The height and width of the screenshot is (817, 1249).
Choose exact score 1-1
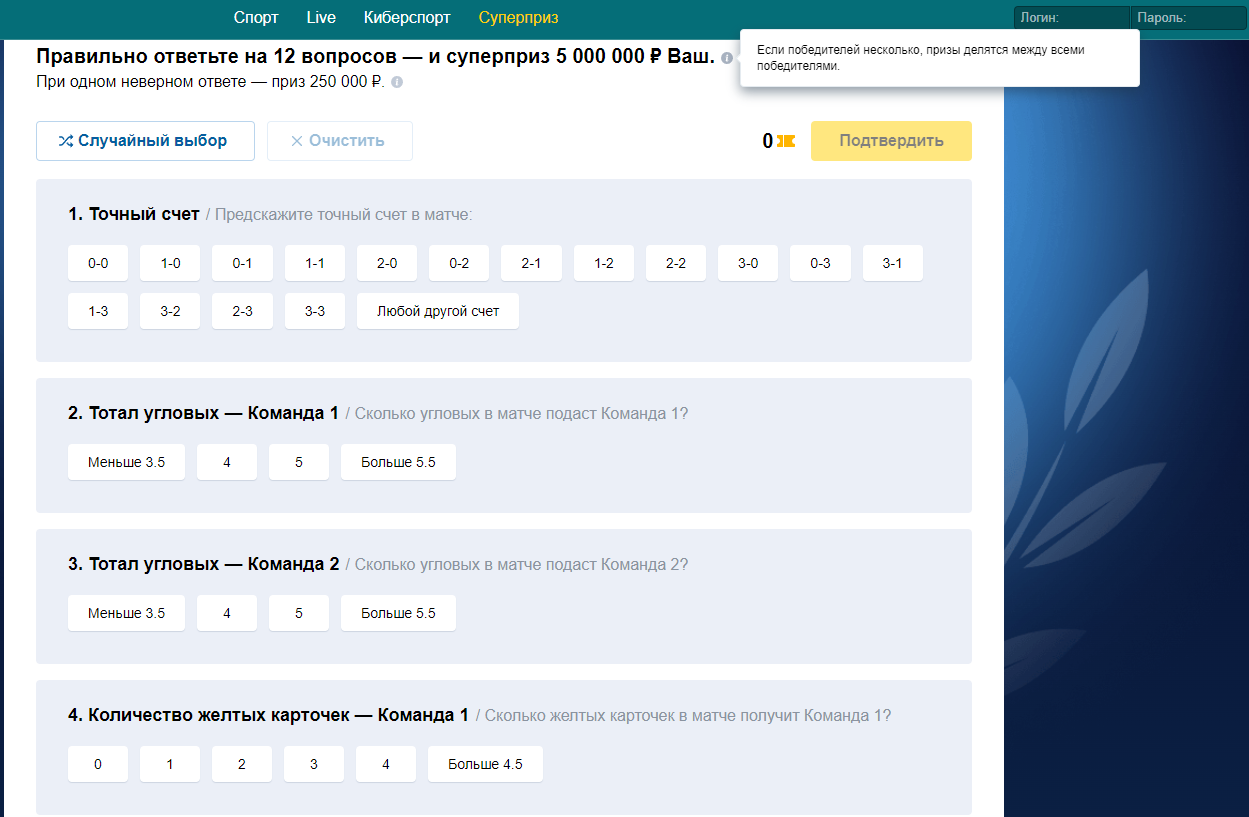tap(315, 263)
